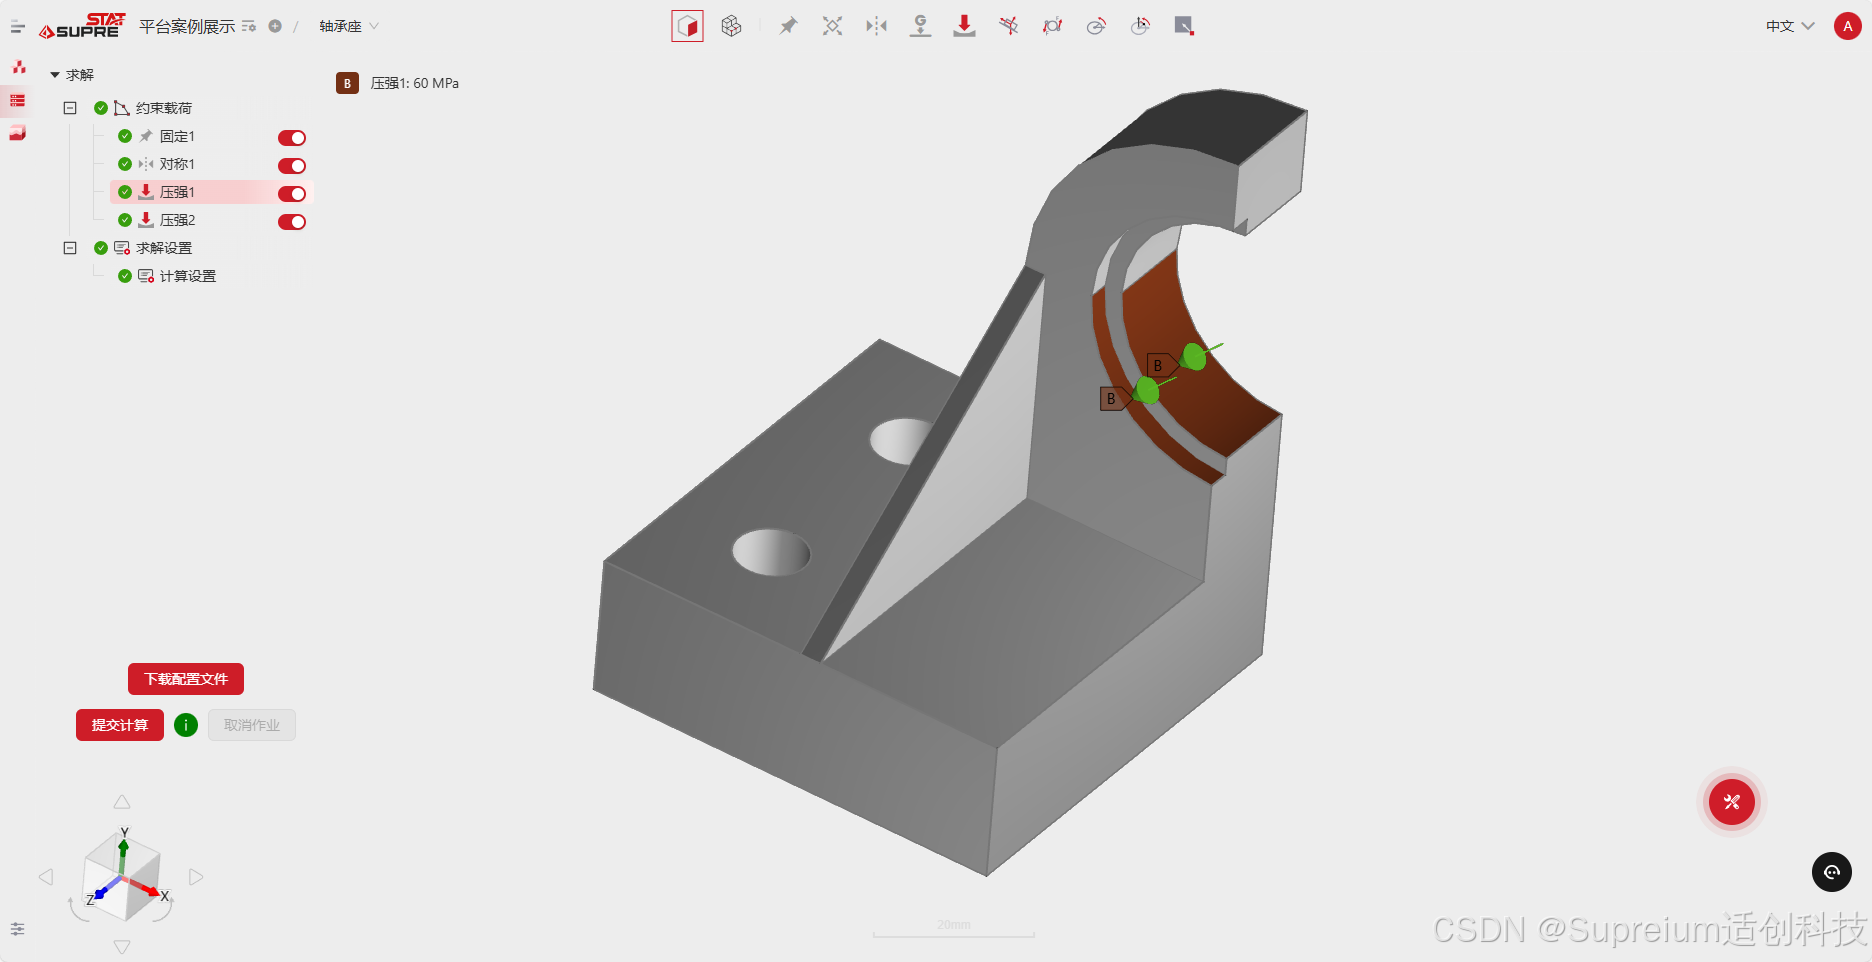Click the upper B label on the model
Image resolution: width=1872 pixels, height=962 pixels.
pos(1161,366)
